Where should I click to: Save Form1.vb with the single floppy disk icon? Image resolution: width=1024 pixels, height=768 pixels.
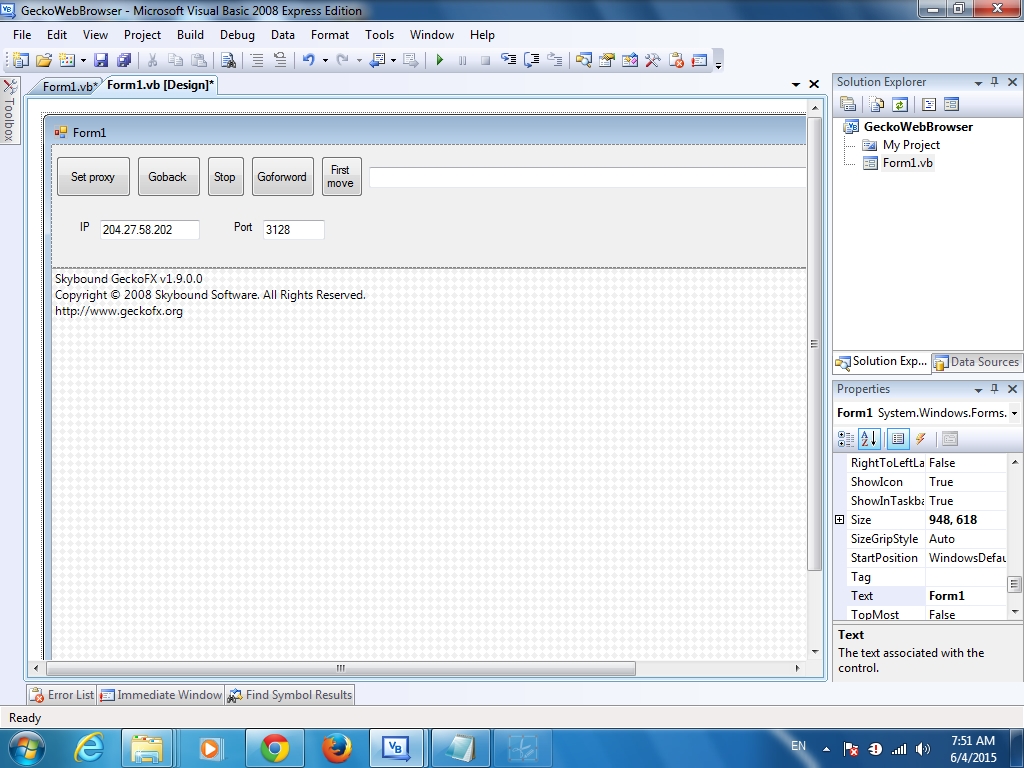point(101,60)
